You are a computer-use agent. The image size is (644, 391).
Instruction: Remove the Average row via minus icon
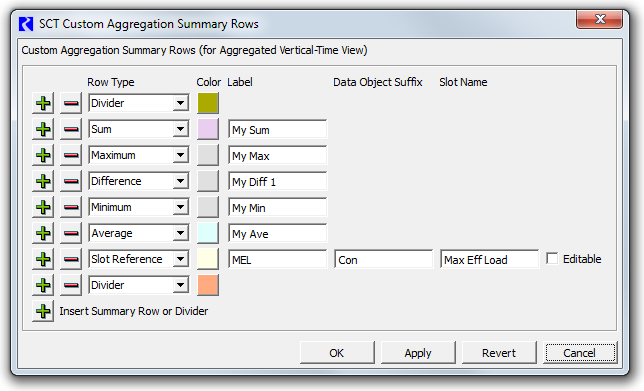click(x=71, y=233)
